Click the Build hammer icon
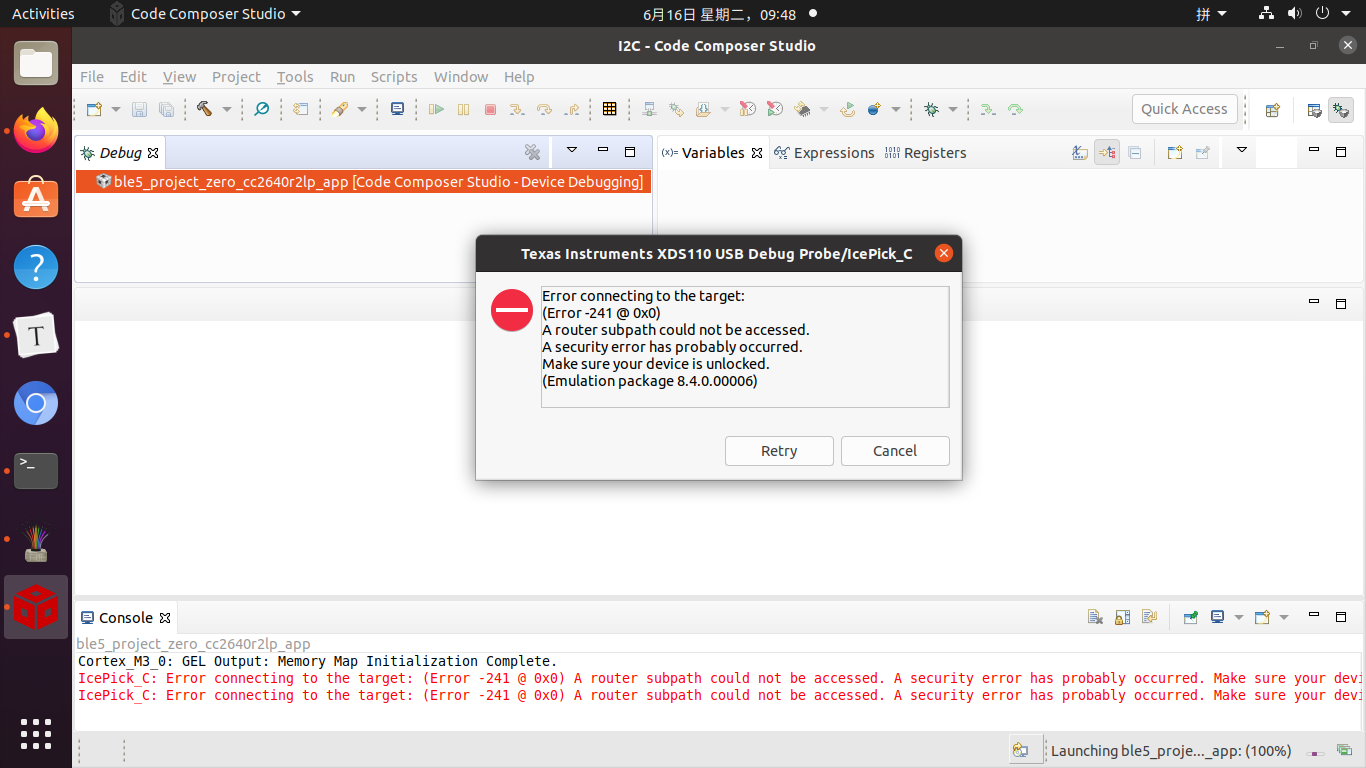The width and height of the screenshot is (1366, 768). [x=205, y=109]
